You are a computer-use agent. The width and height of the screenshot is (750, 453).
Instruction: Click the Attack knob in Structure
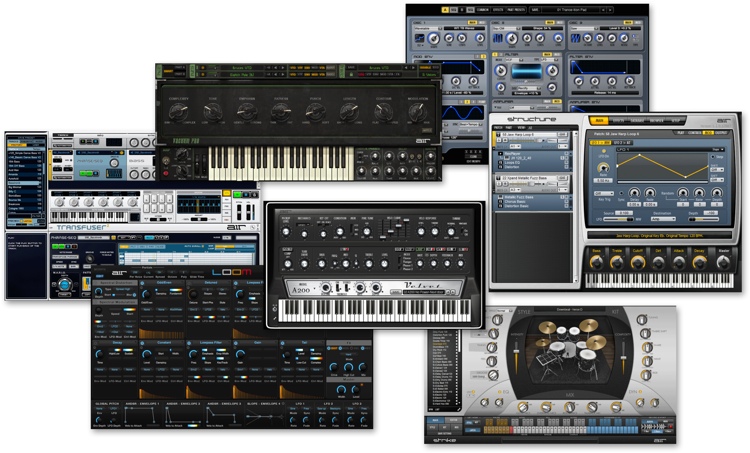click(x=679, y=262)
